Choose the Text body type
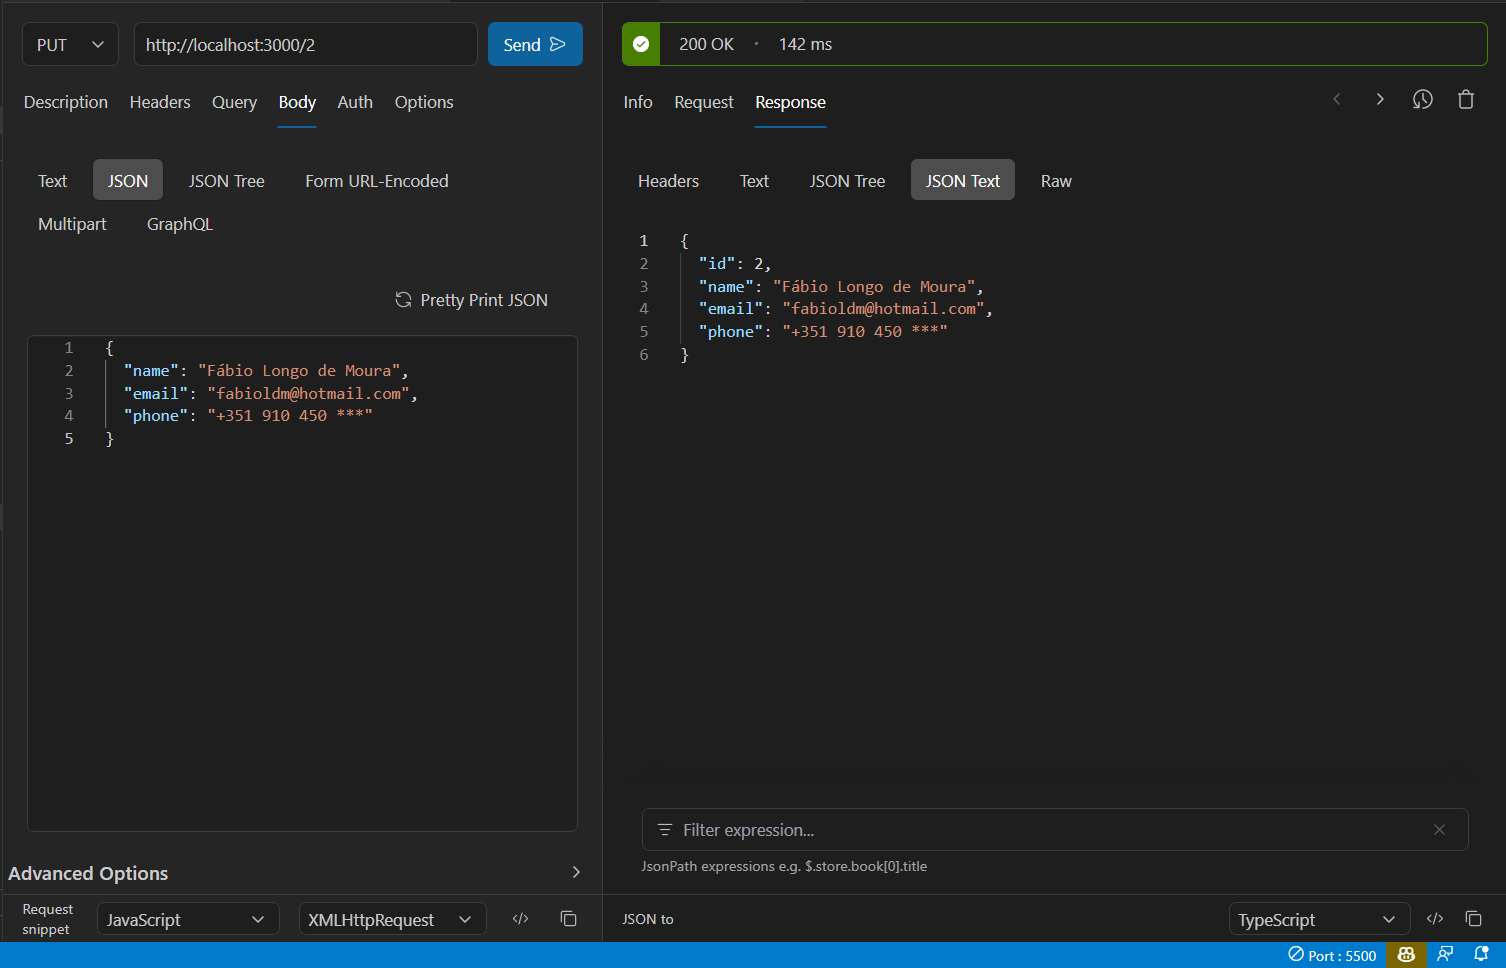 coord(53,181)
